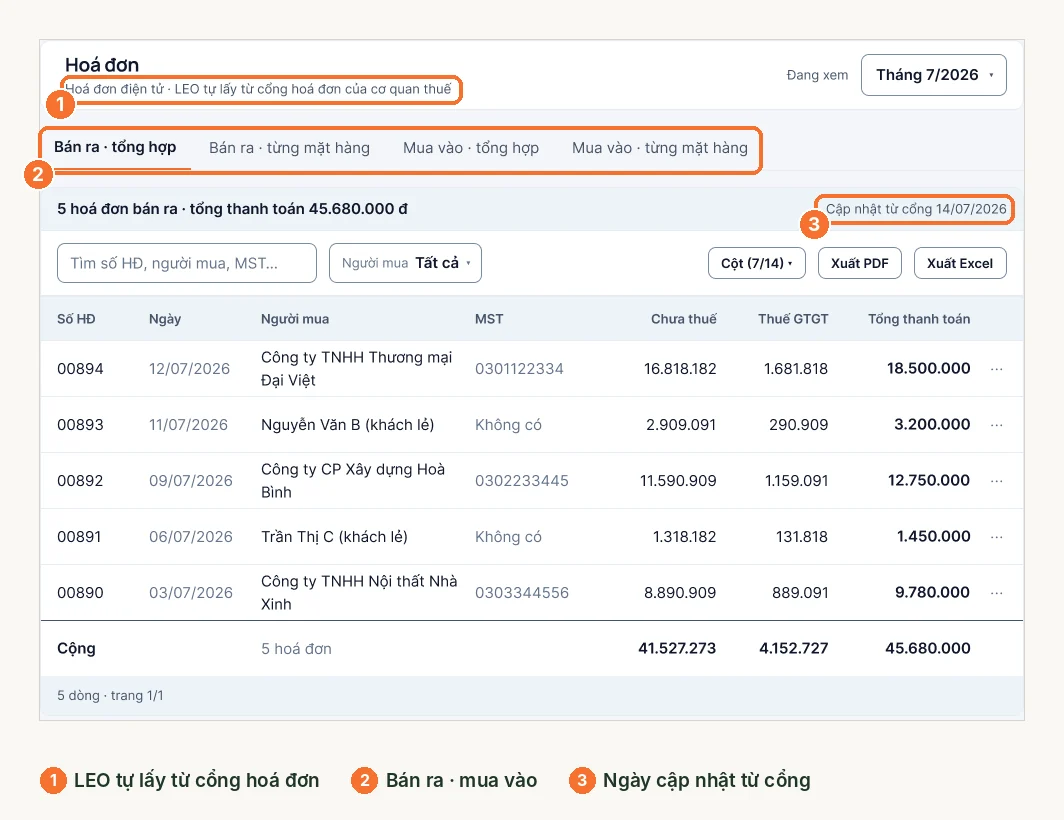Sort by the Số HĐ column header
The width and height of the screenshot is (1064, 820).
tap(76, 319)
